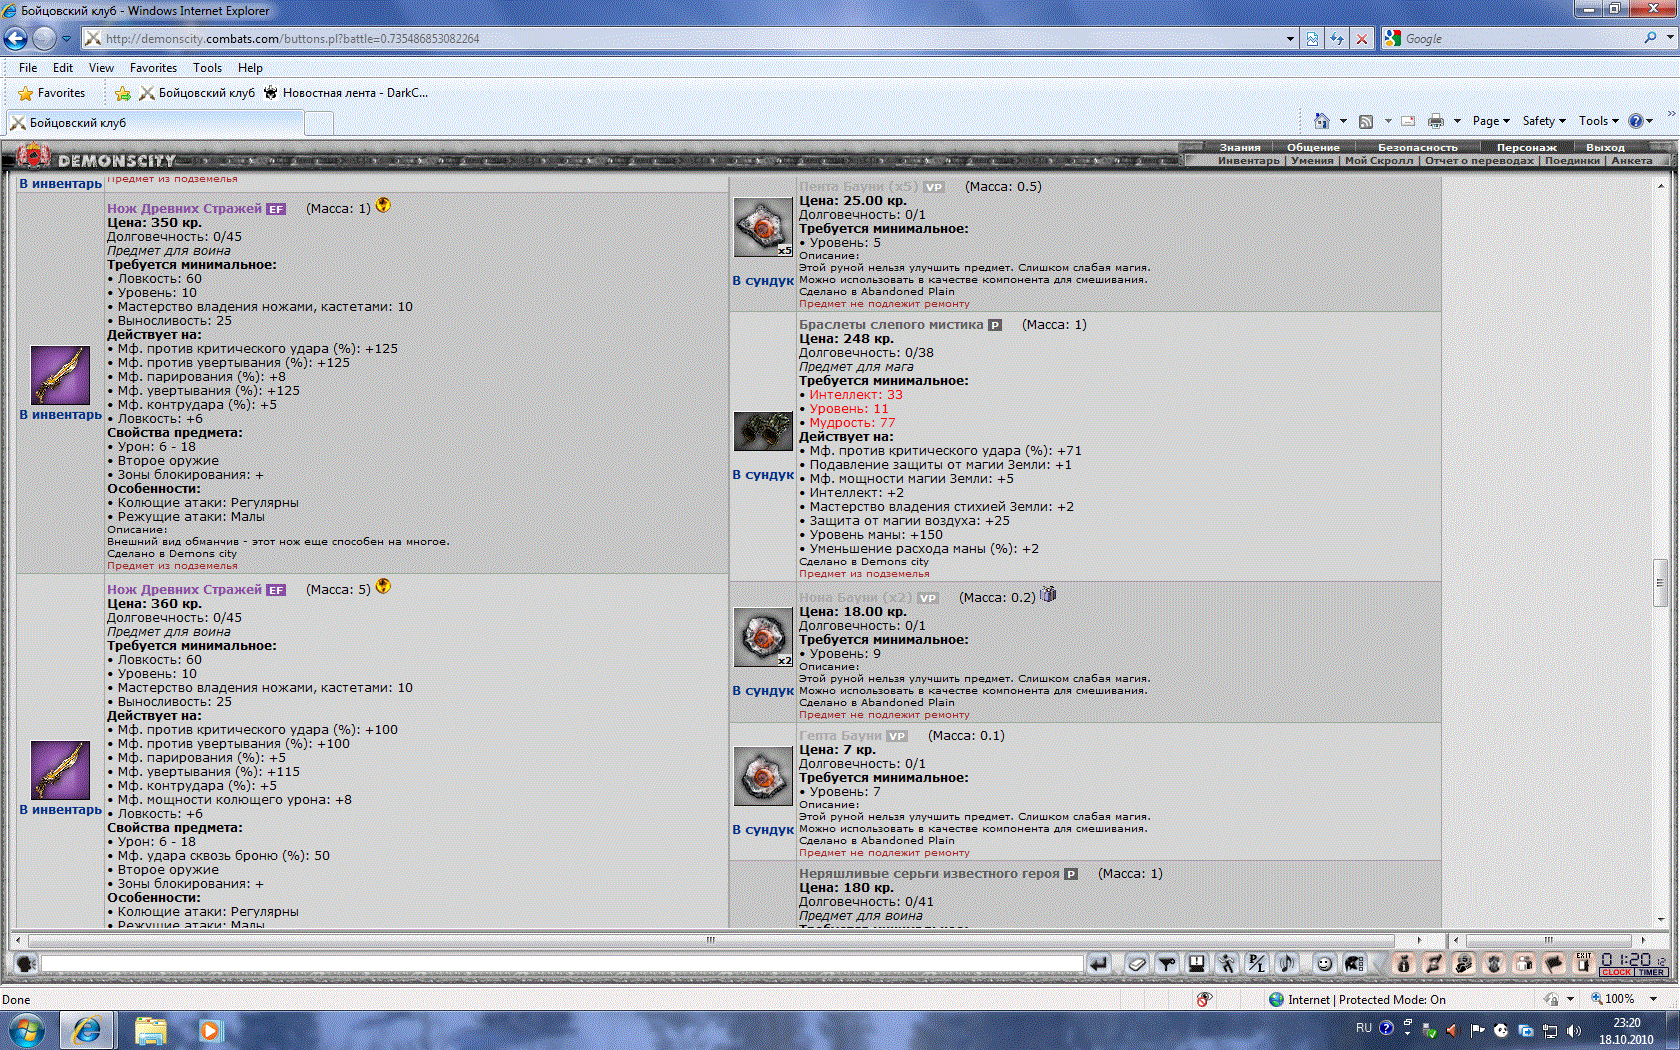Click the RSS feeds toolbar icon
This screenshot has height=1050, width=1680.
coord(1366,121)
